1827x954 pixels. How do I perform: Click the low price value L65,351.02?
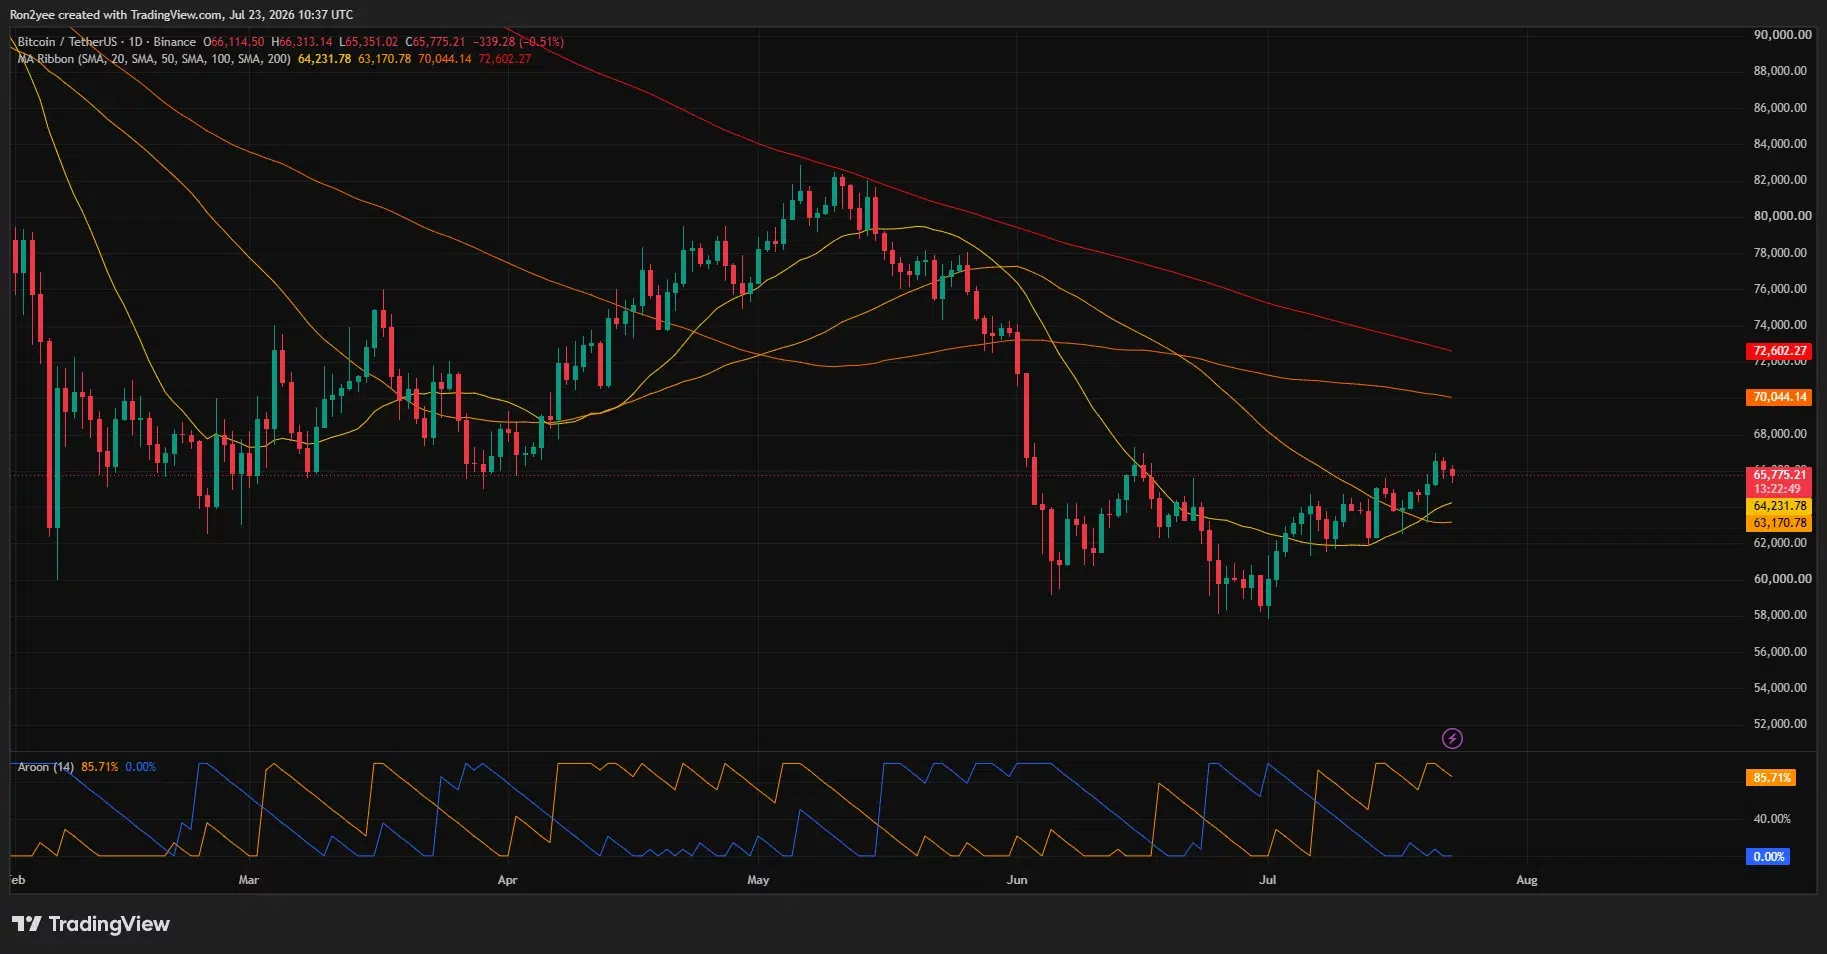(368, 42)
